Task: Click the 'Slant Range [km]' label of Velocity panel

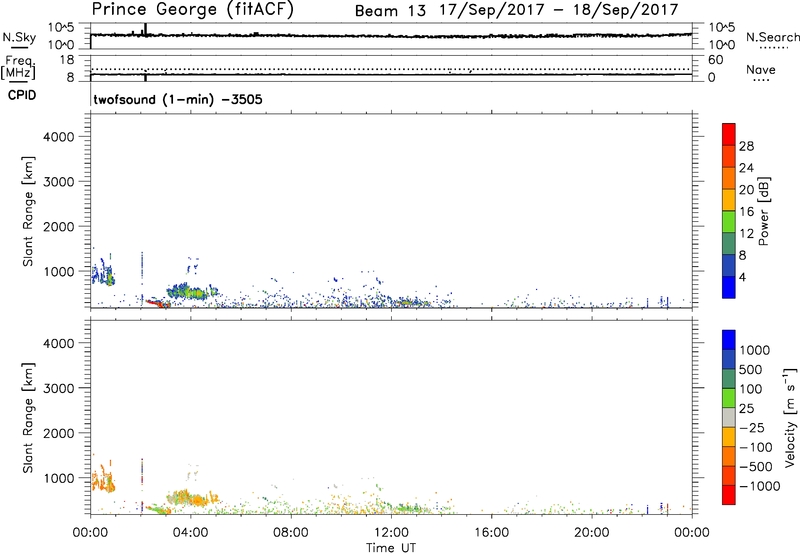Action: point(28,418)
